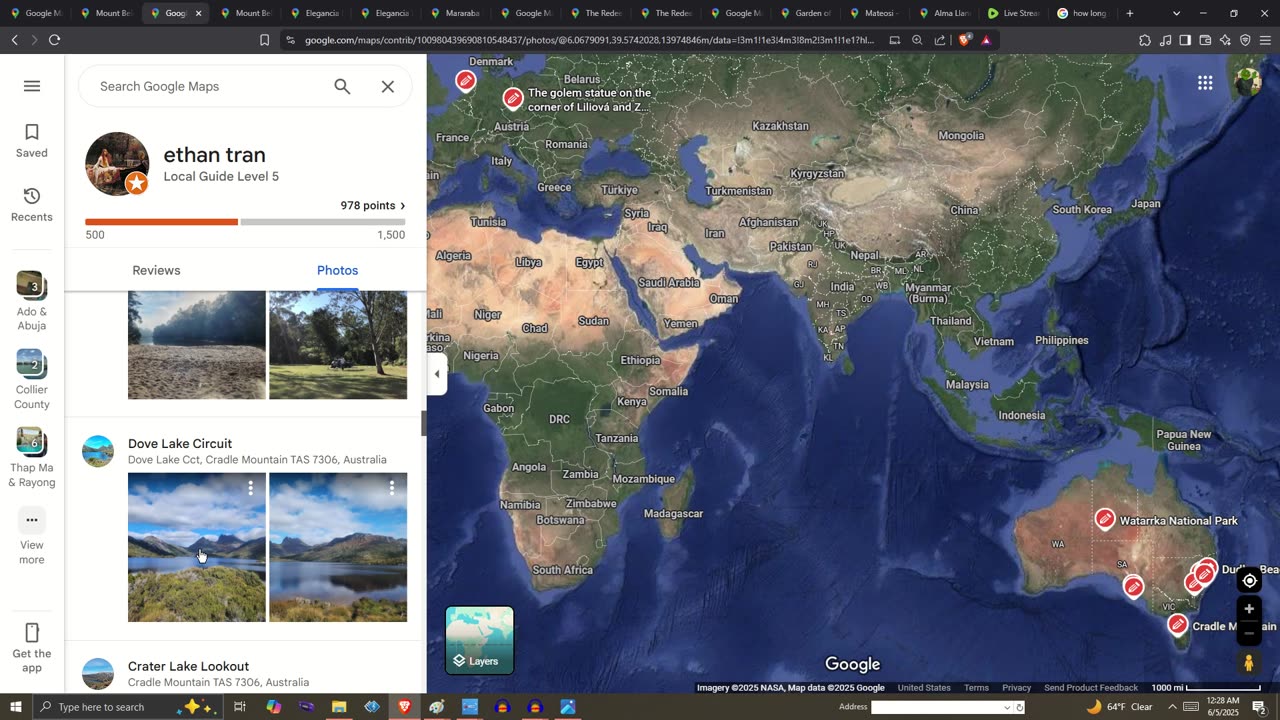Click the Google account avatar
Image resolution: width=1280 pixels, height=720 pixels.
coord(1248,82)
